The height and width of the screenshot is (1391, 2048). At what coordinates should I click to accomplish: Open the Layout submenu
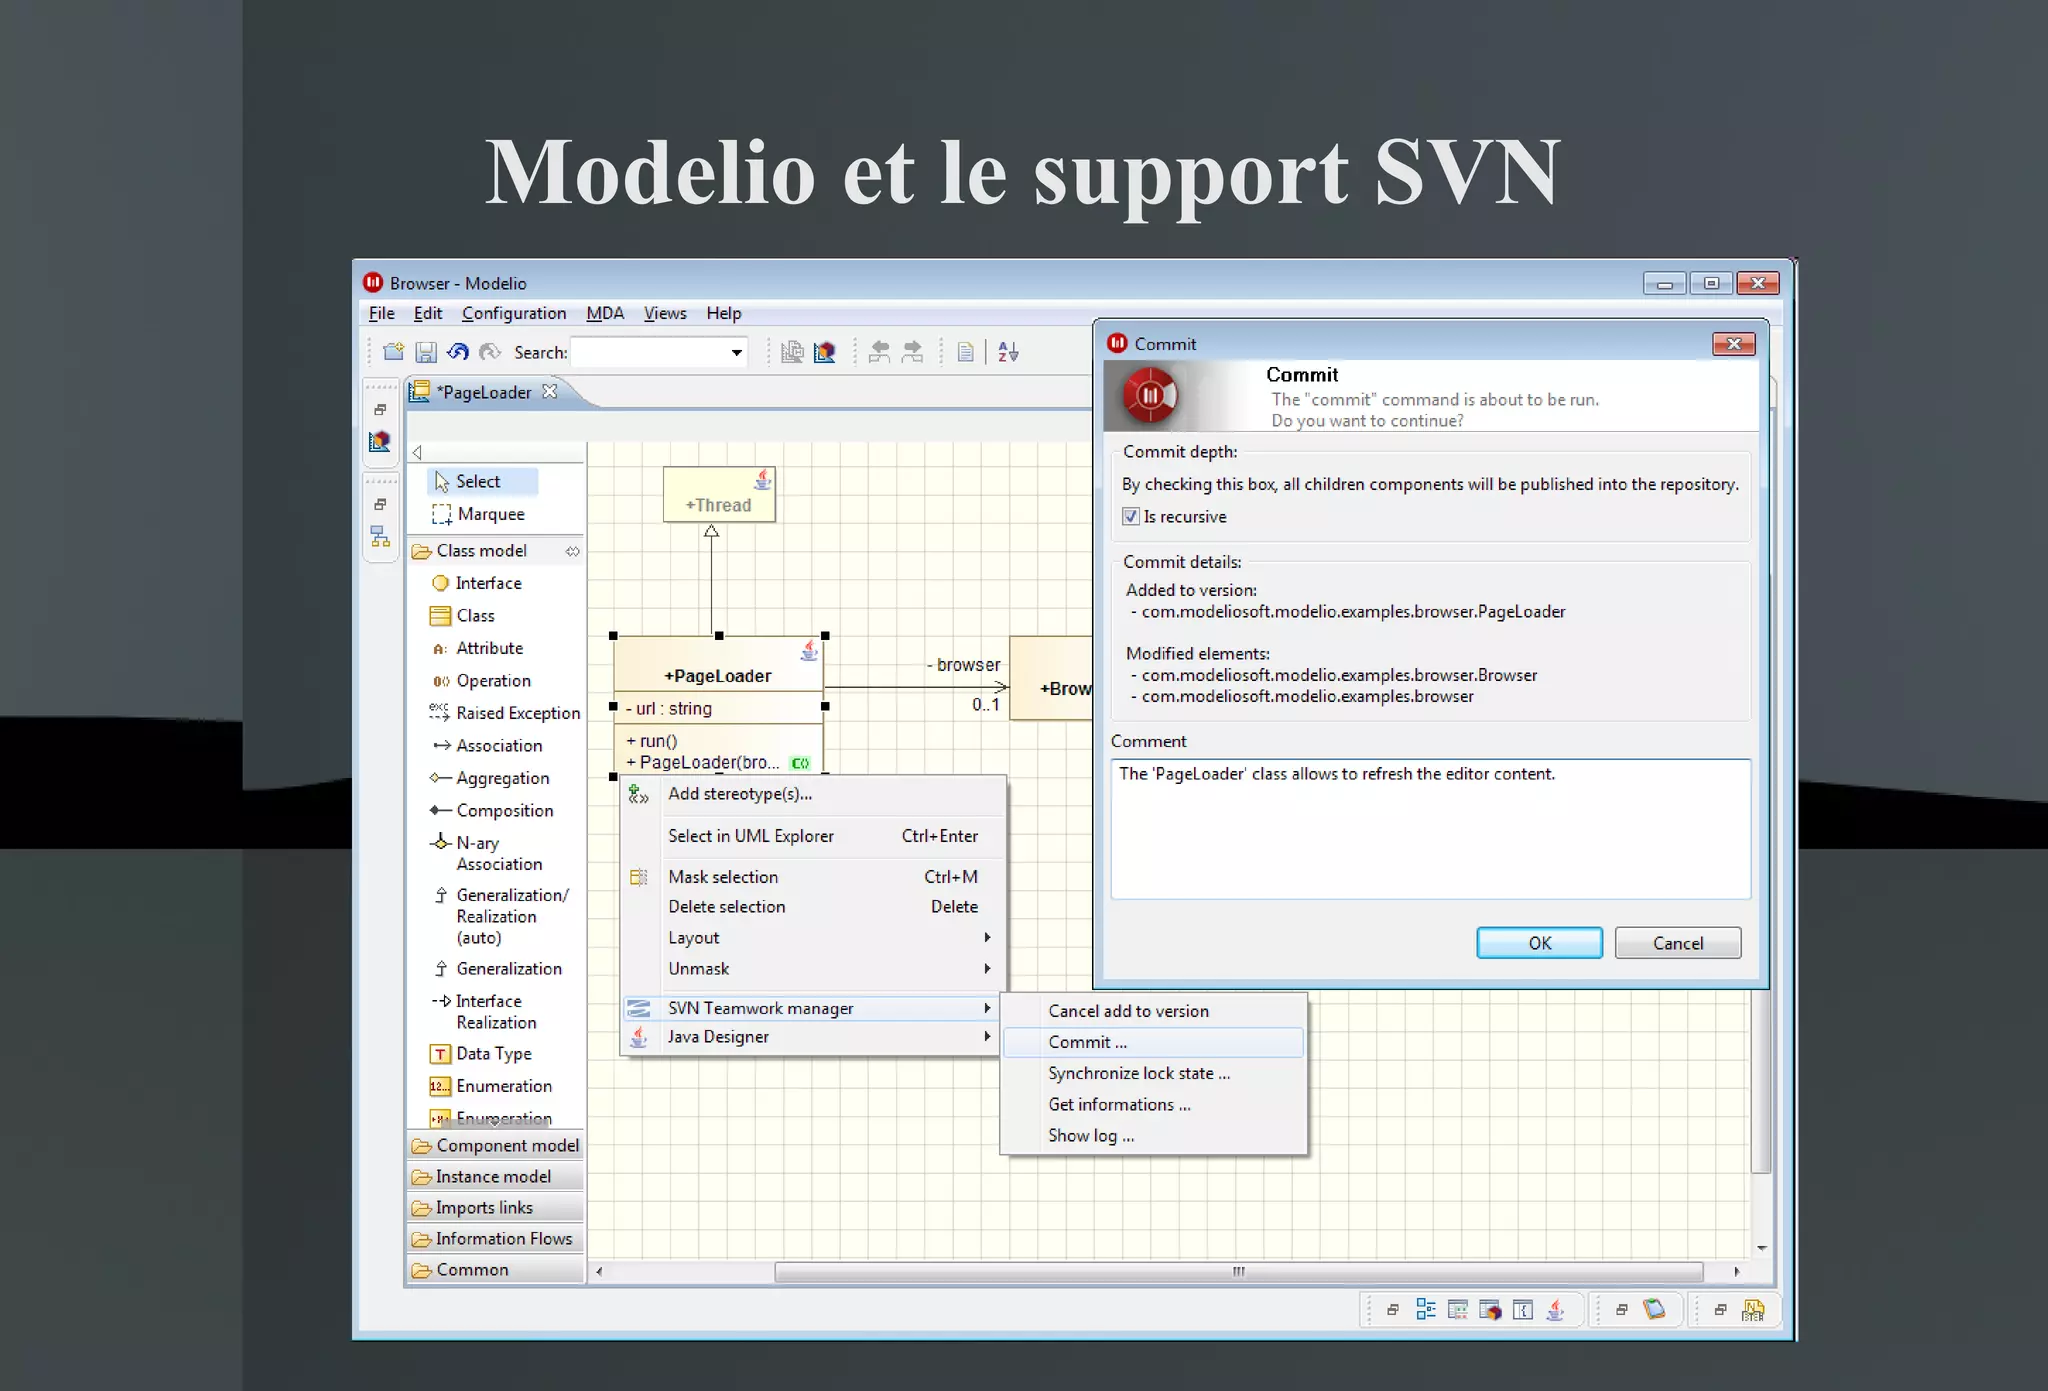(812, 938)
